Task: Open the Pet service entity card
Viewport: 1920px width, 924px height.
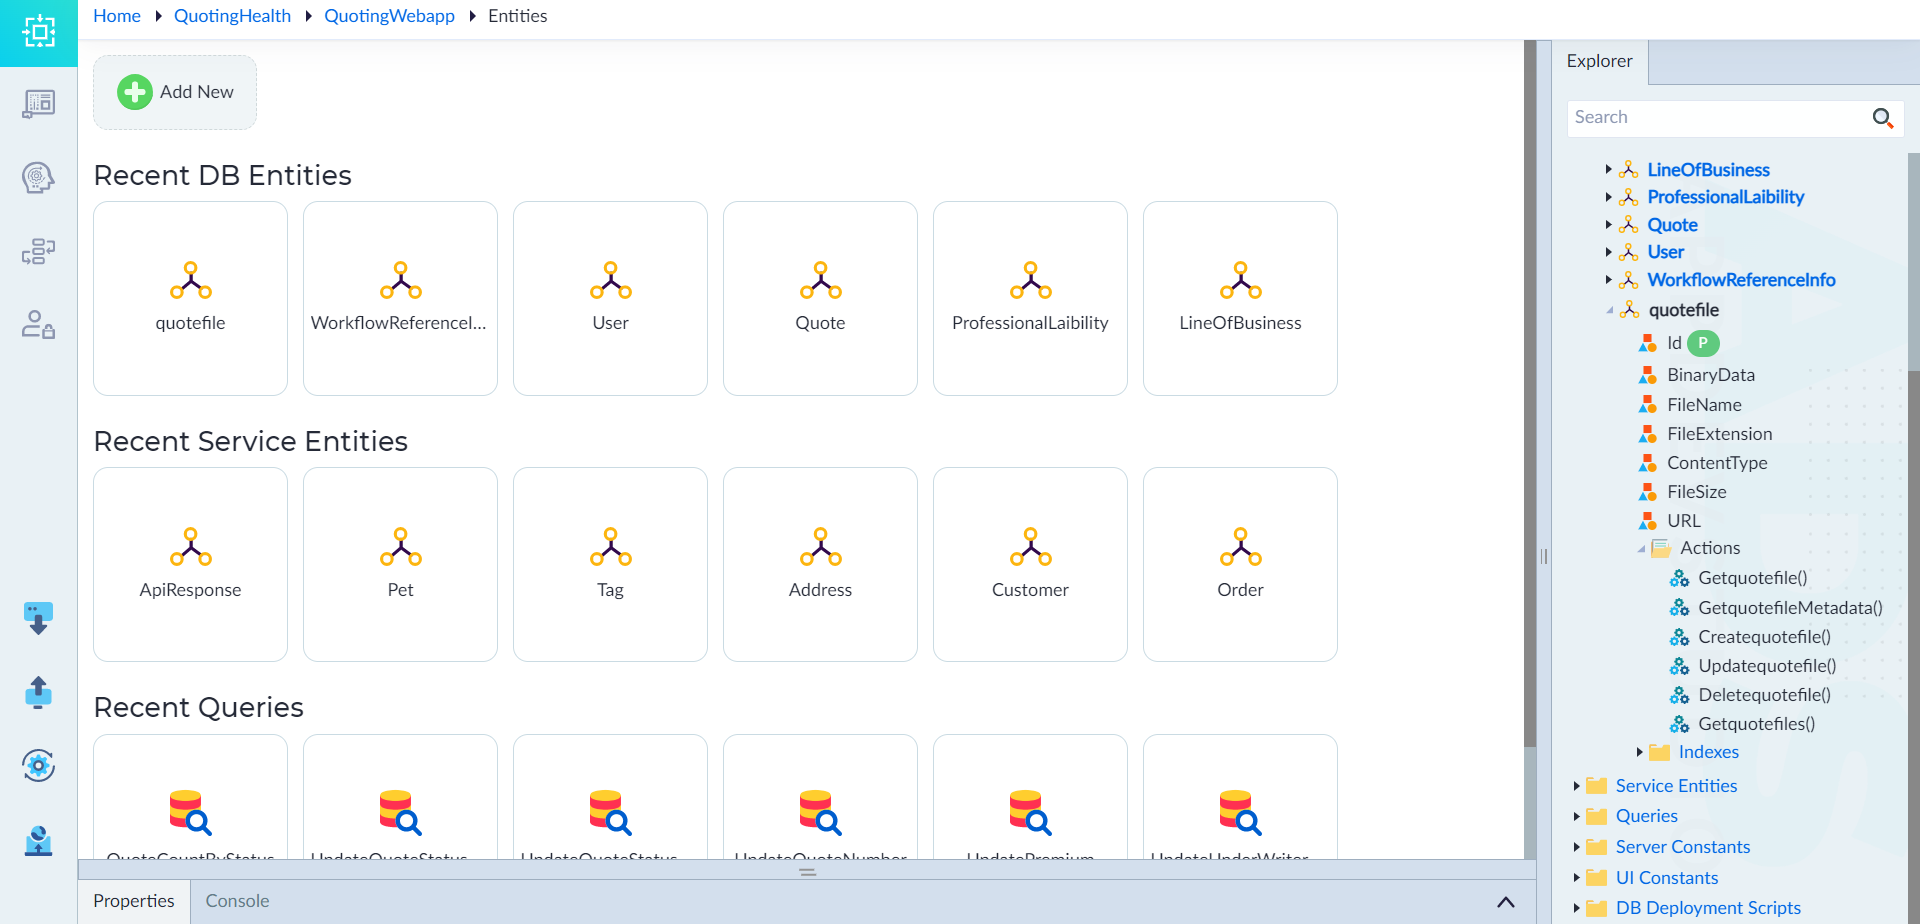Action: [x=400, y=564]
